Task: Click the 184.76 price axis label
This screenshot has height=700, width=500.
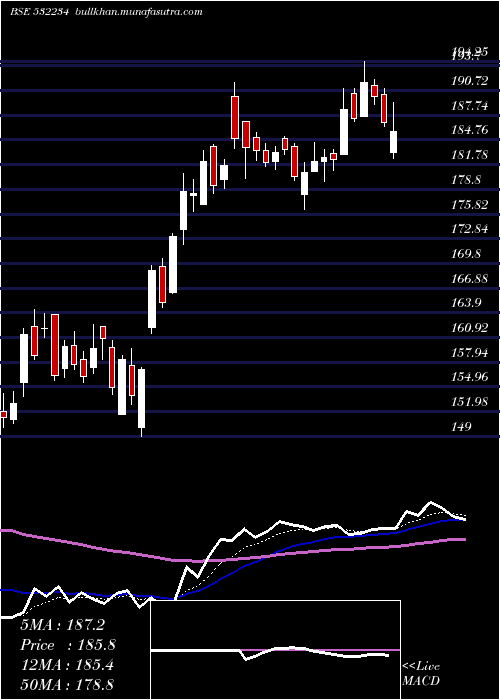Action: pyautogui.click(x=470, y=130)
